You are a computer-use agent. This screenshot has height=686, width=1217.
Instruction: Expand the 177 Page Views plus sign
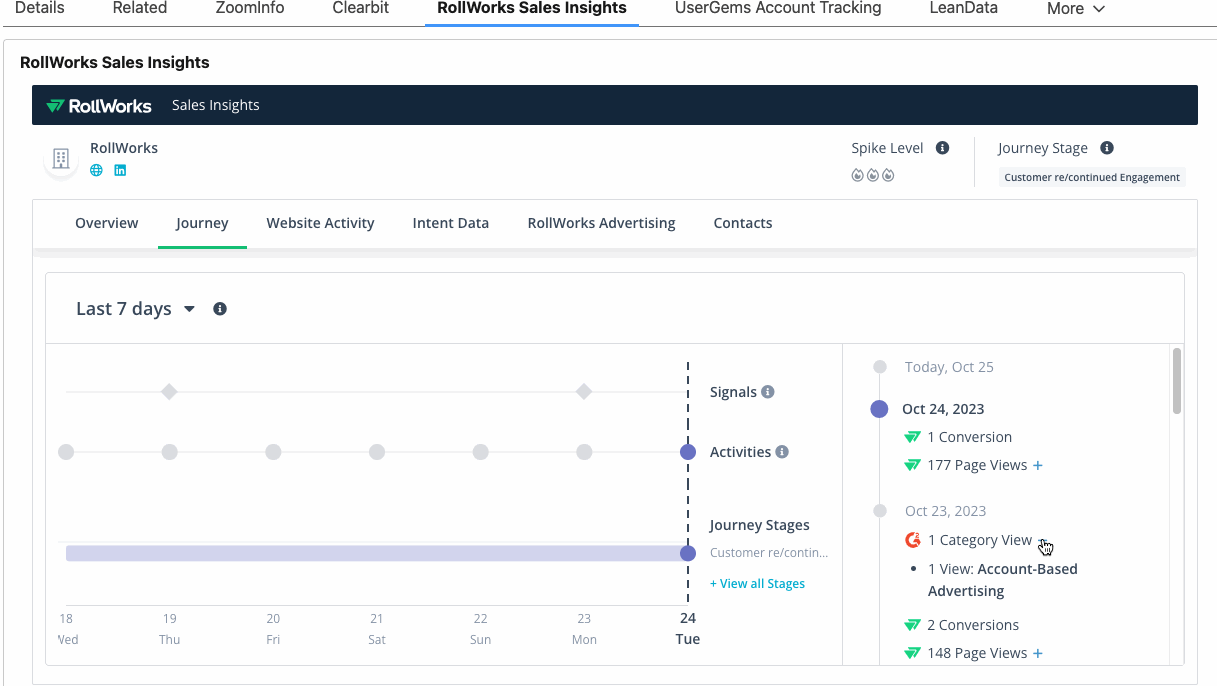pyautogui.click(x=1038, y=466)
